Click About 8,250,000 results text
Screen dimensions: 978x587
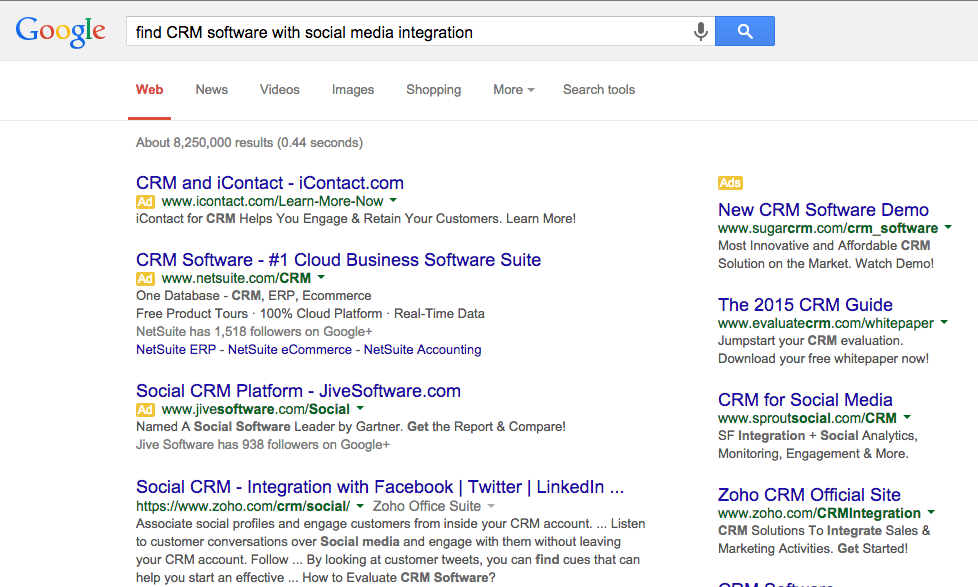pos(249,143)
